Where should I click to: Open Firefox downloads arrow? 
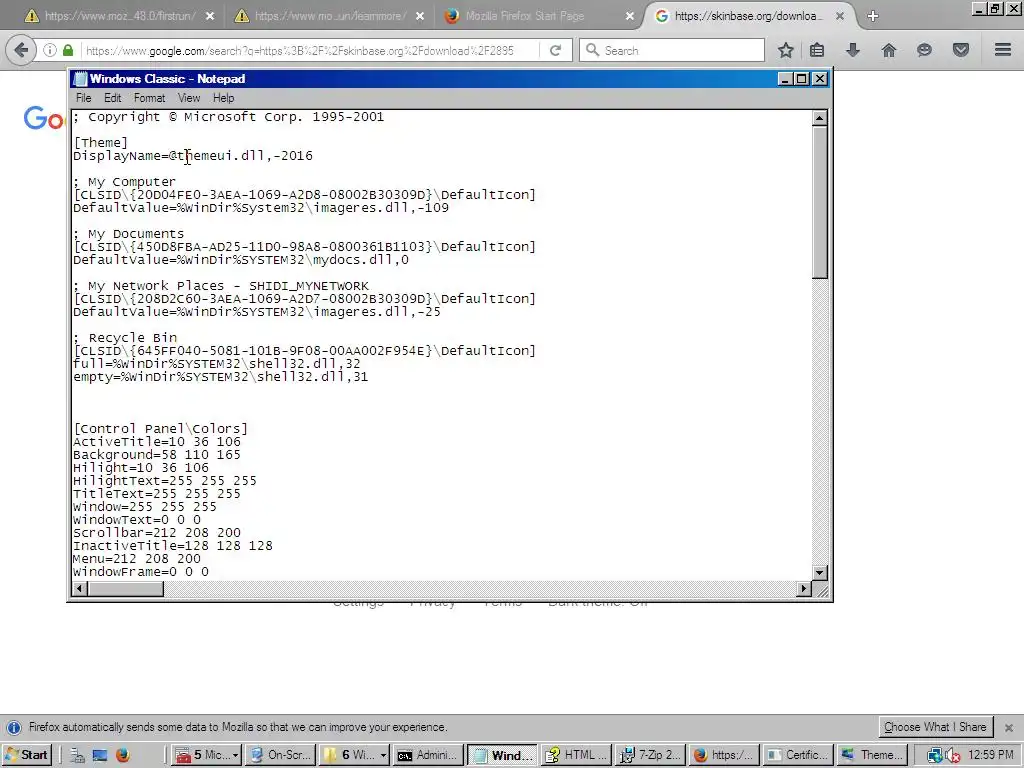[x=853, y=50]
